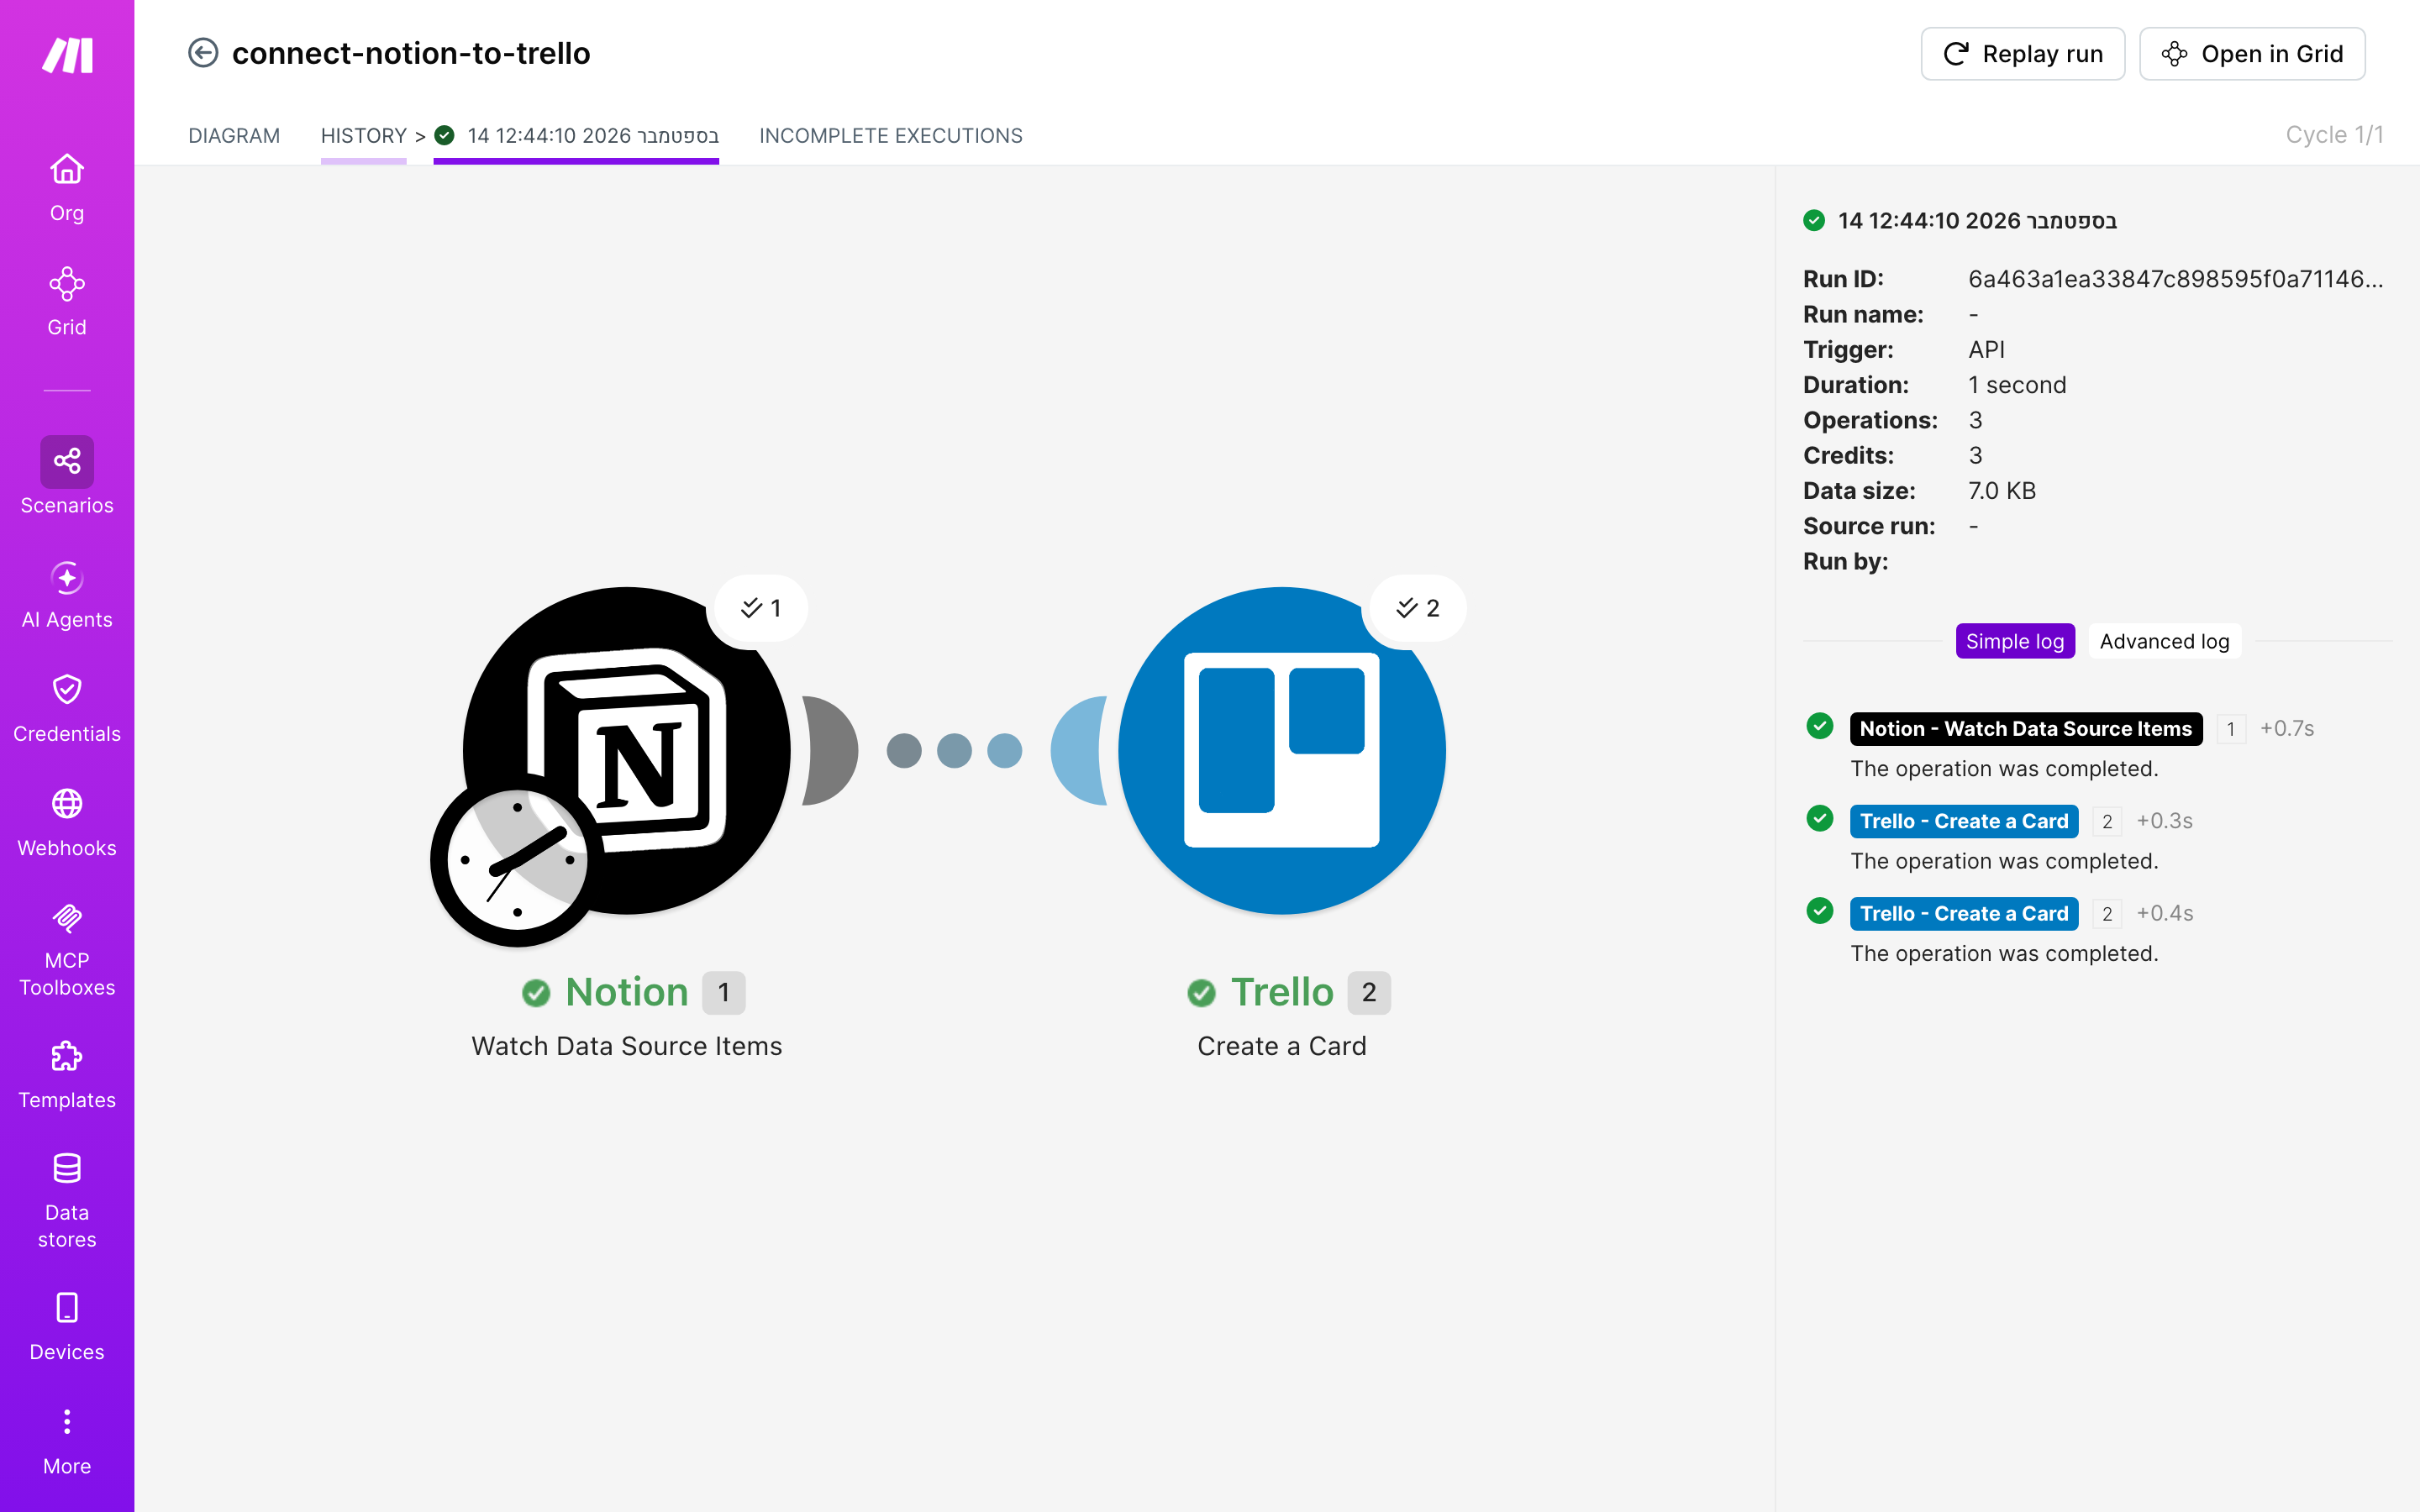Expand the More sidebar menu
Viewport: 2420px width, 1512px height.
point(67,1441)
